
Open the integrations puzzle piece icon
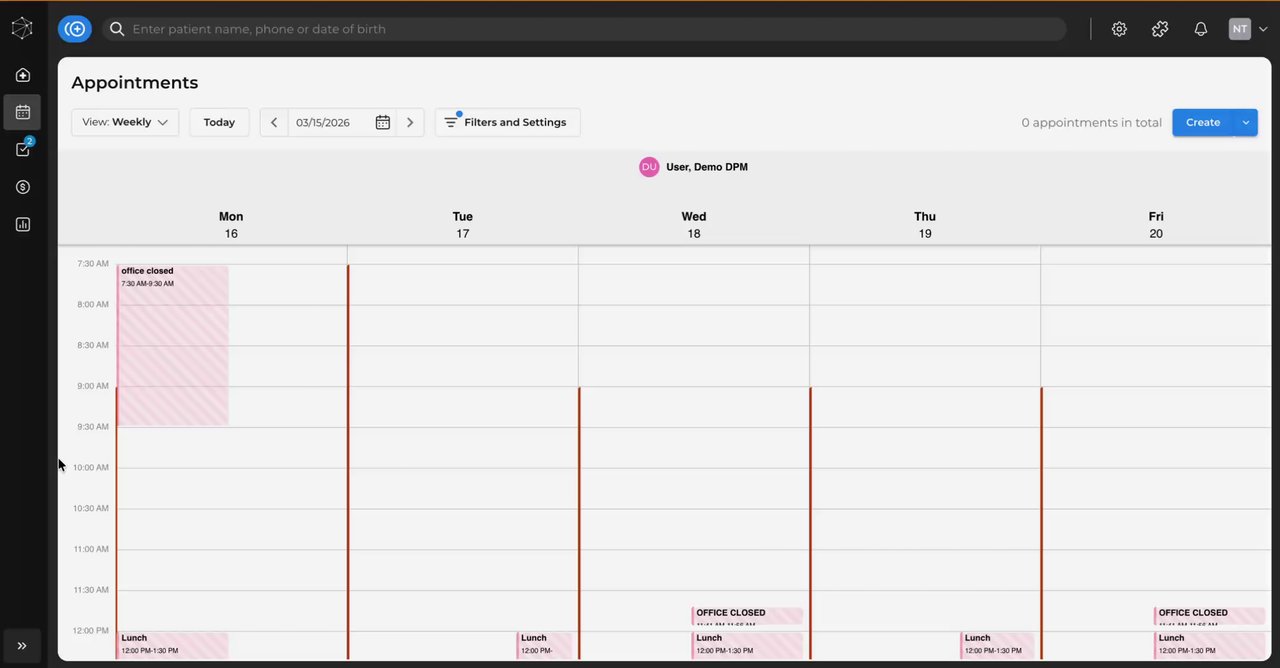(x=1160, y=29)
